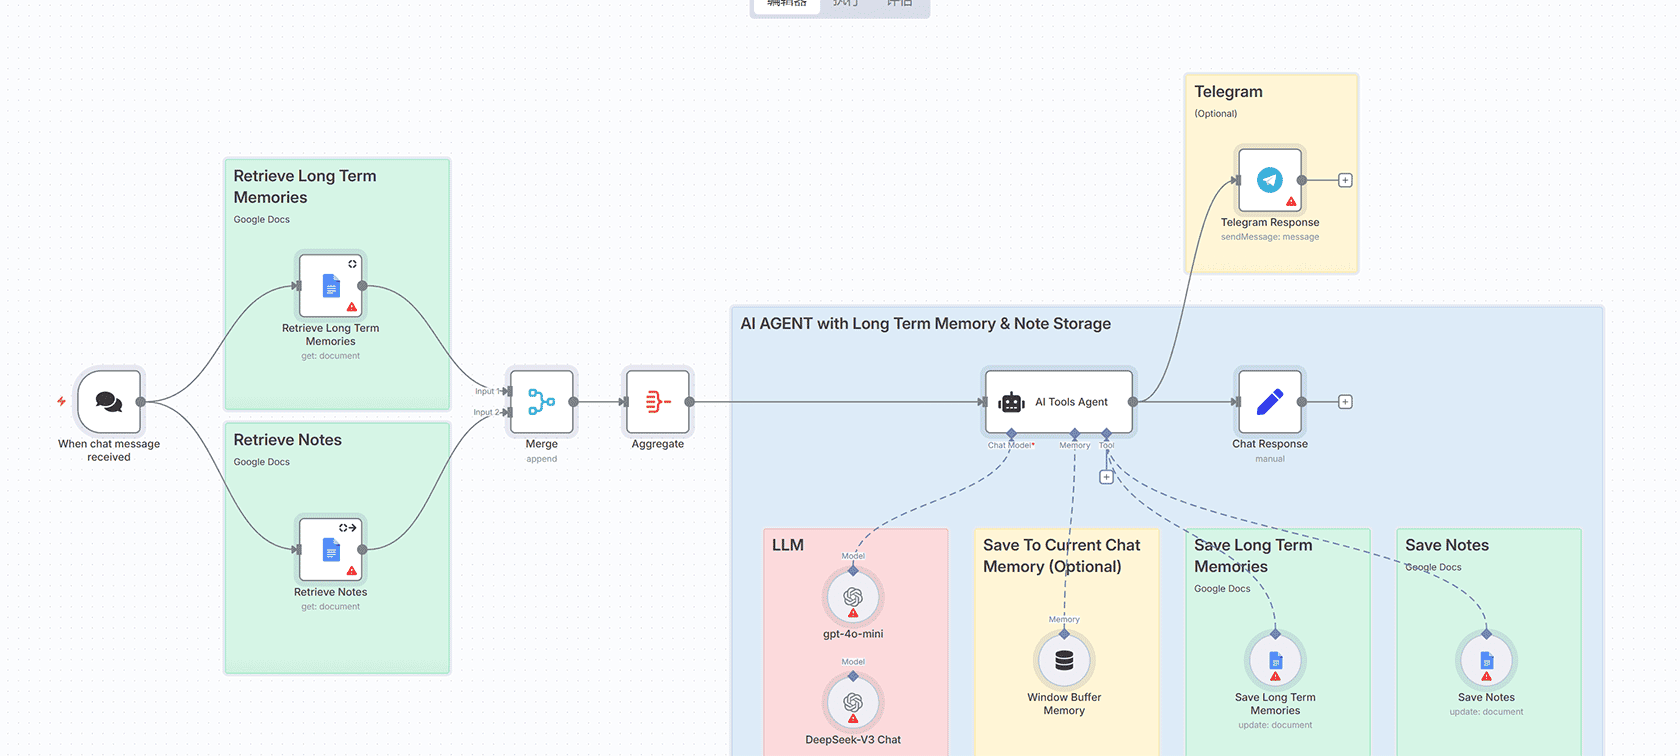Add a node after Telegram Response using plus
Screen dimensions: 1680x756
[x=1345, y=180]
